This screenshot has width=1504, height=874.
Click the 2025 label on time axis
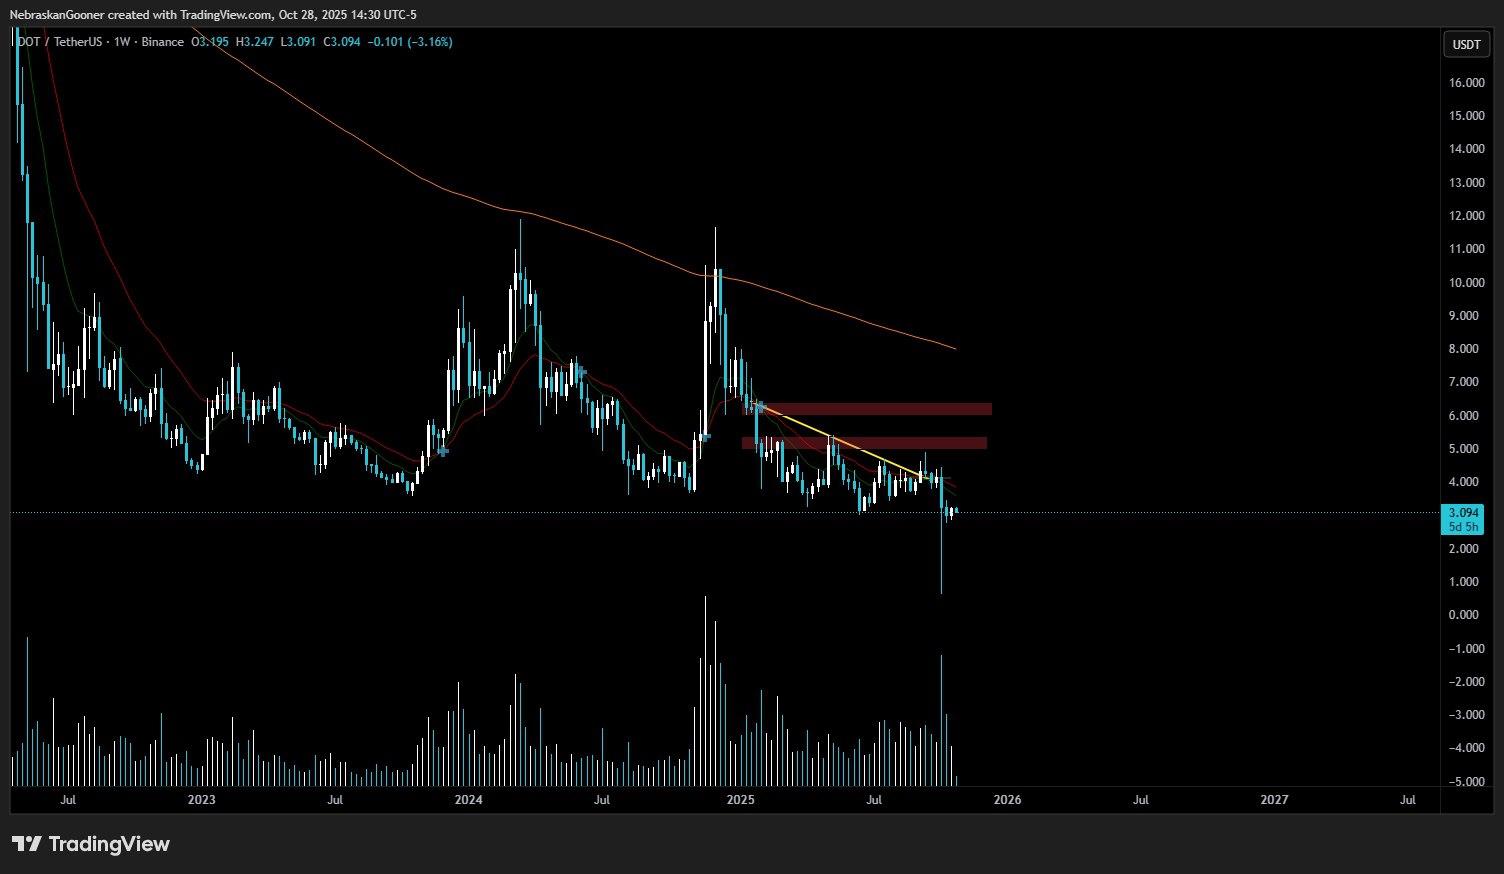point(740,800)
